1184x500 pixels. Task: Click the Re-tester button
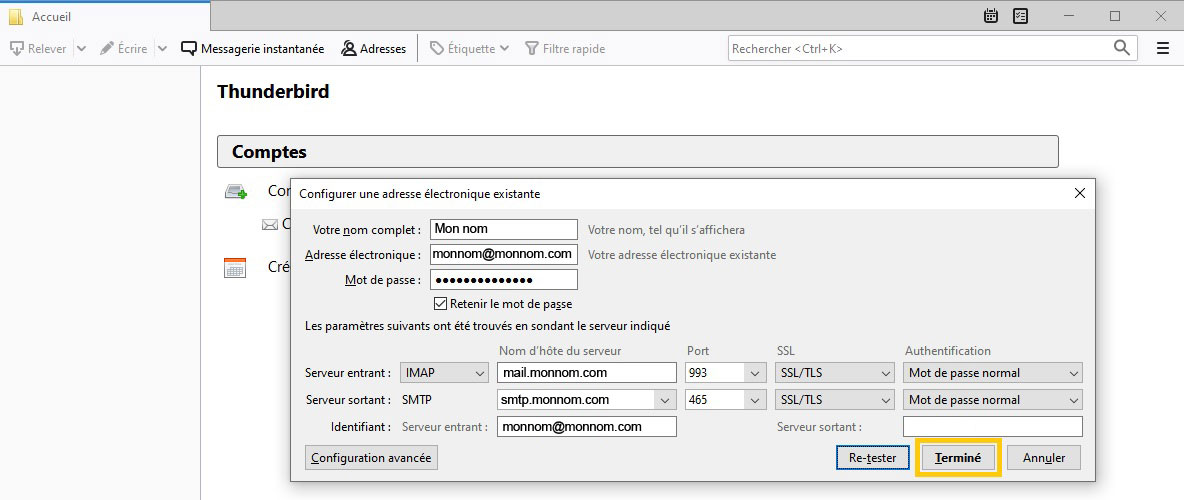872,458
